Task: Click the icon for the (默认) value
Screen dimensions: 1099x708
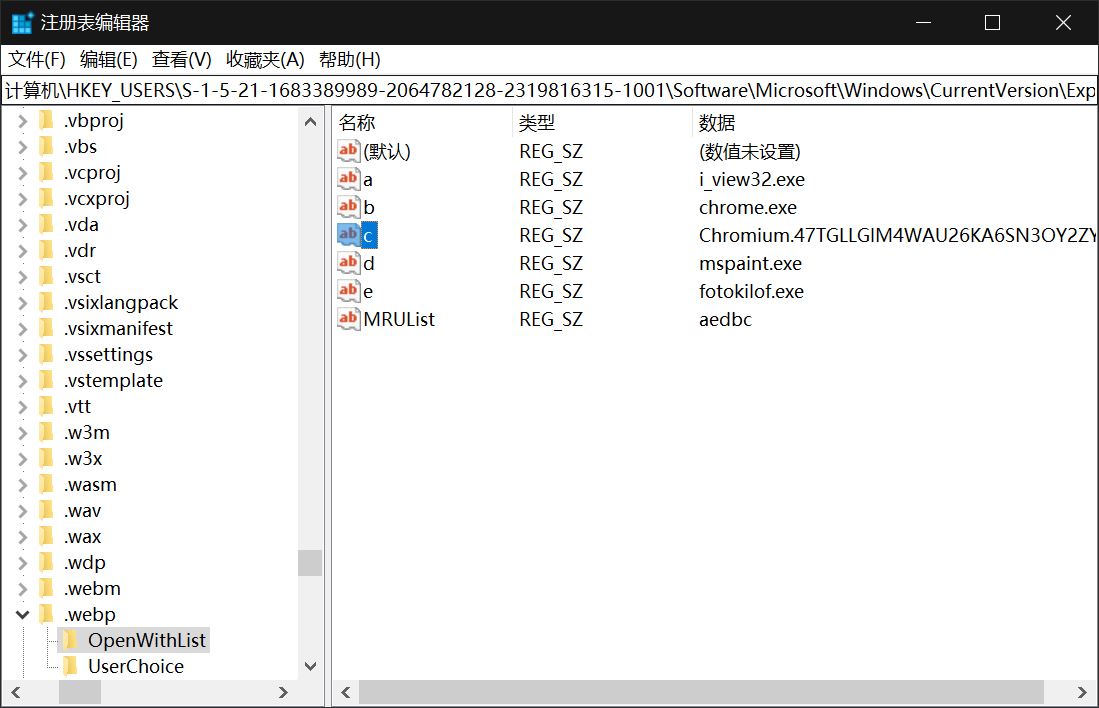Action: (348, 151)
